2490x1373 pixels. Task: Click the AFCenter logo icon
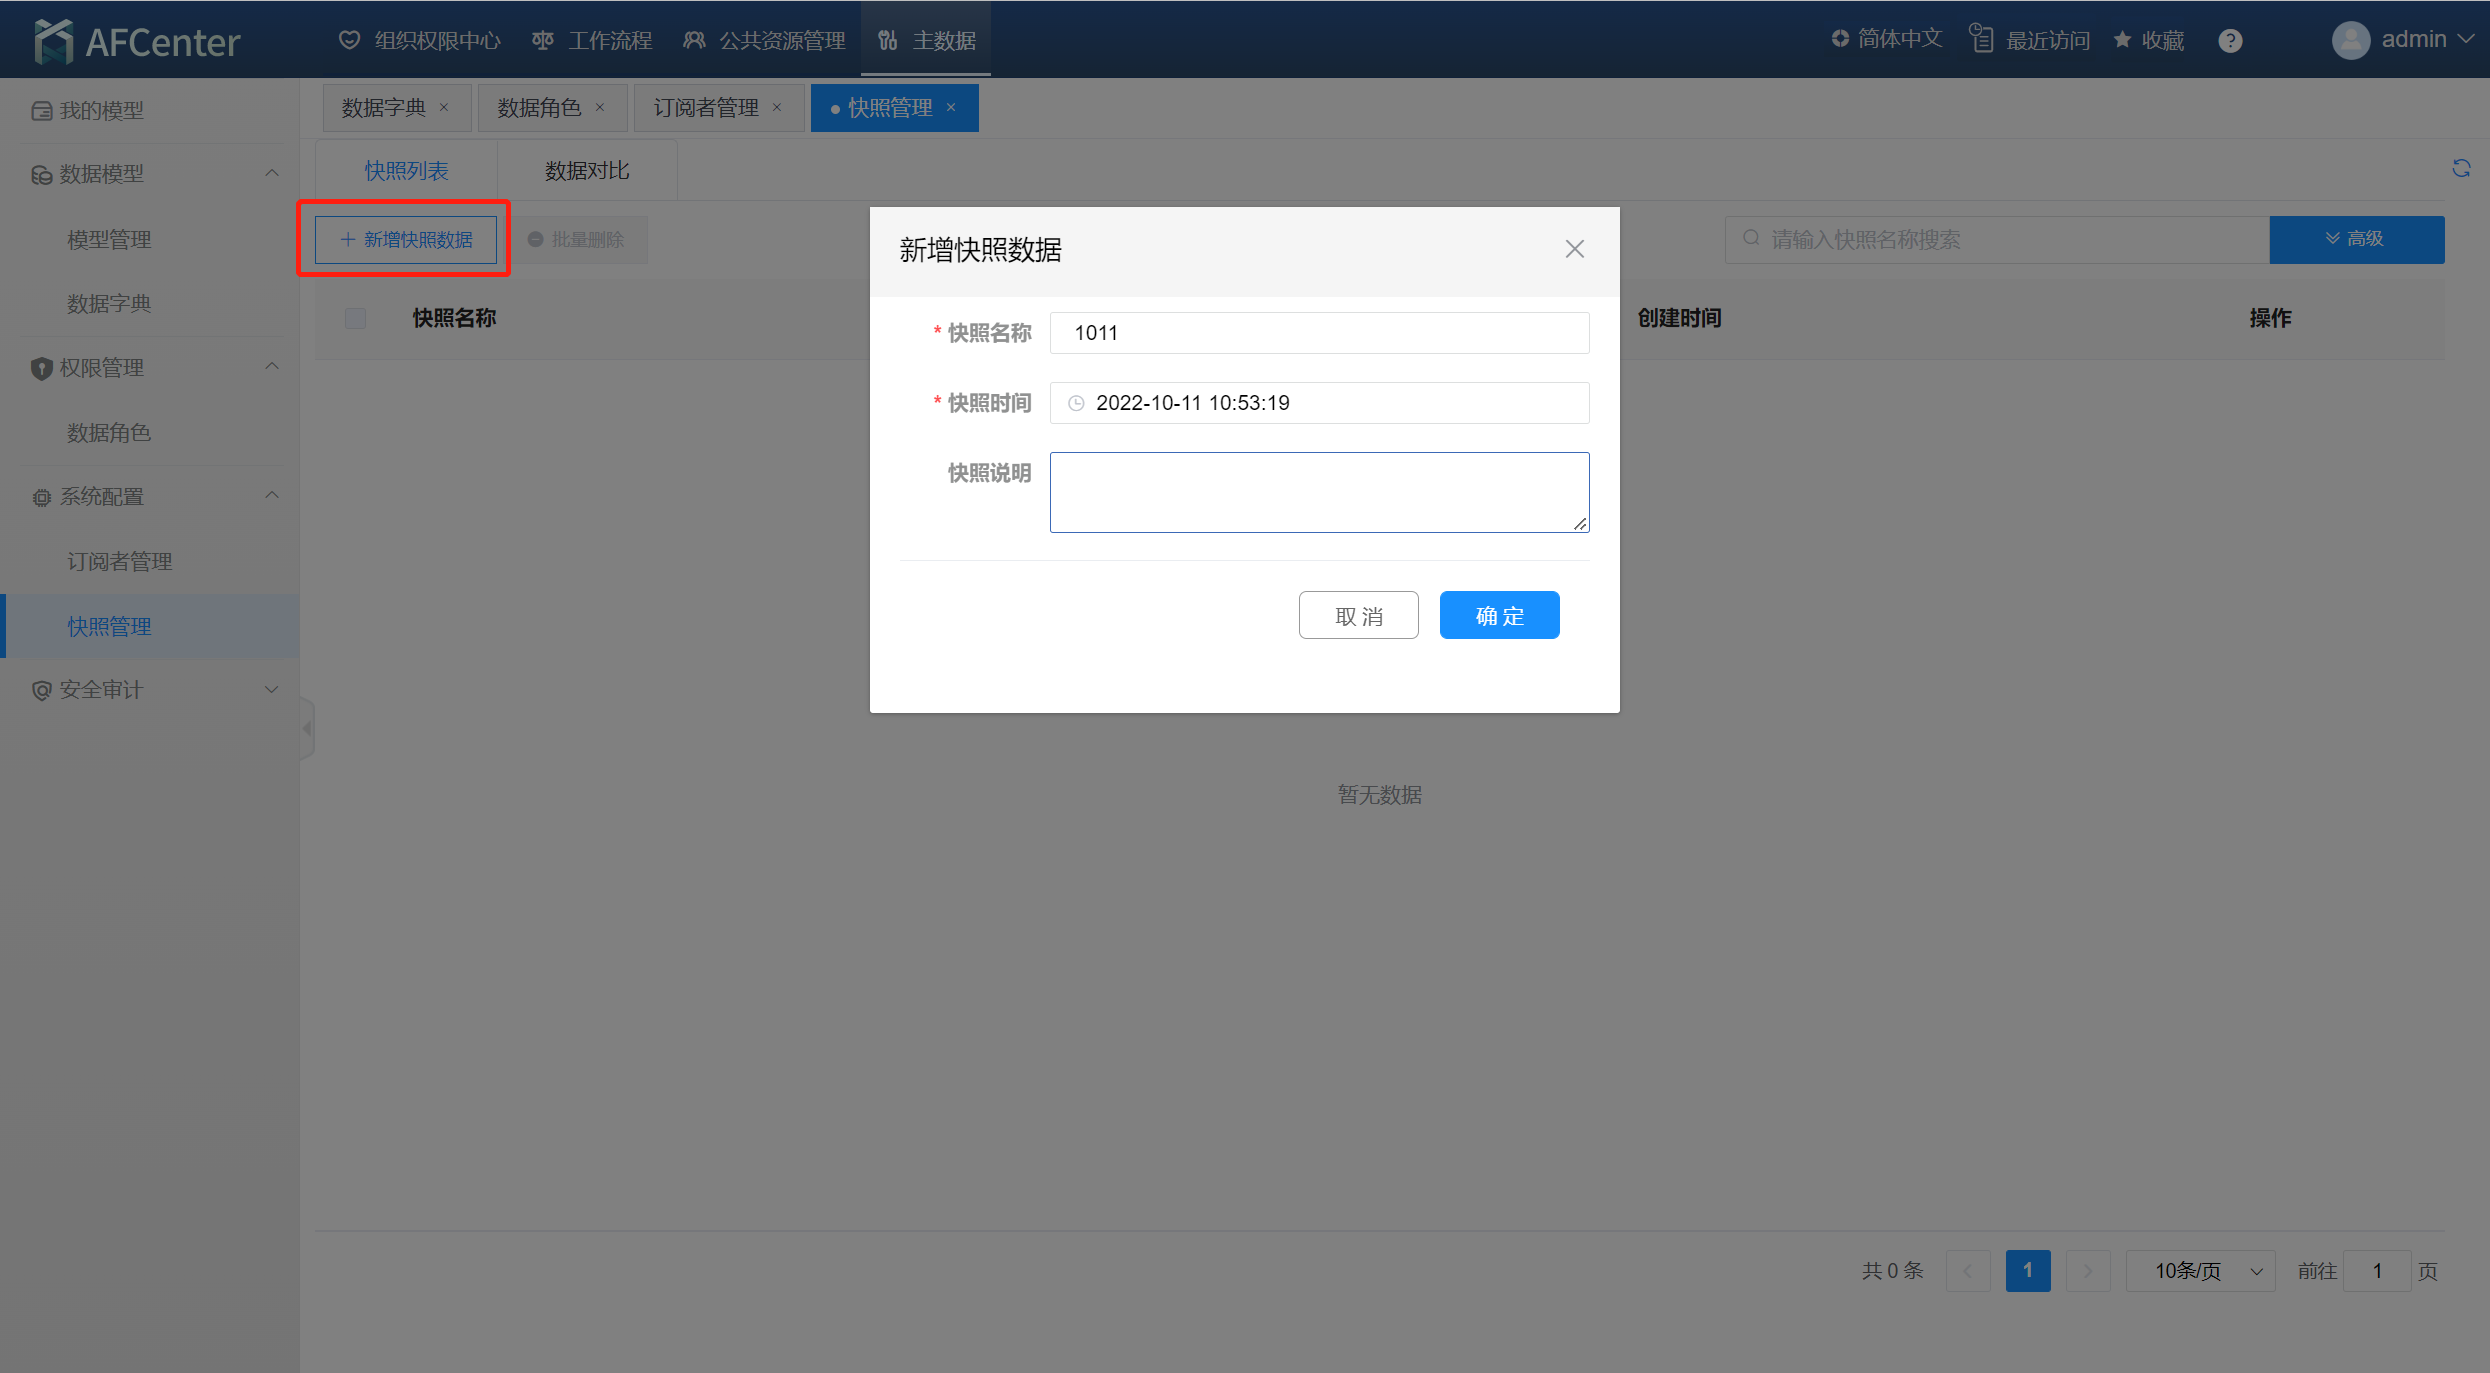pyautogui.click(x=54, y=41)
